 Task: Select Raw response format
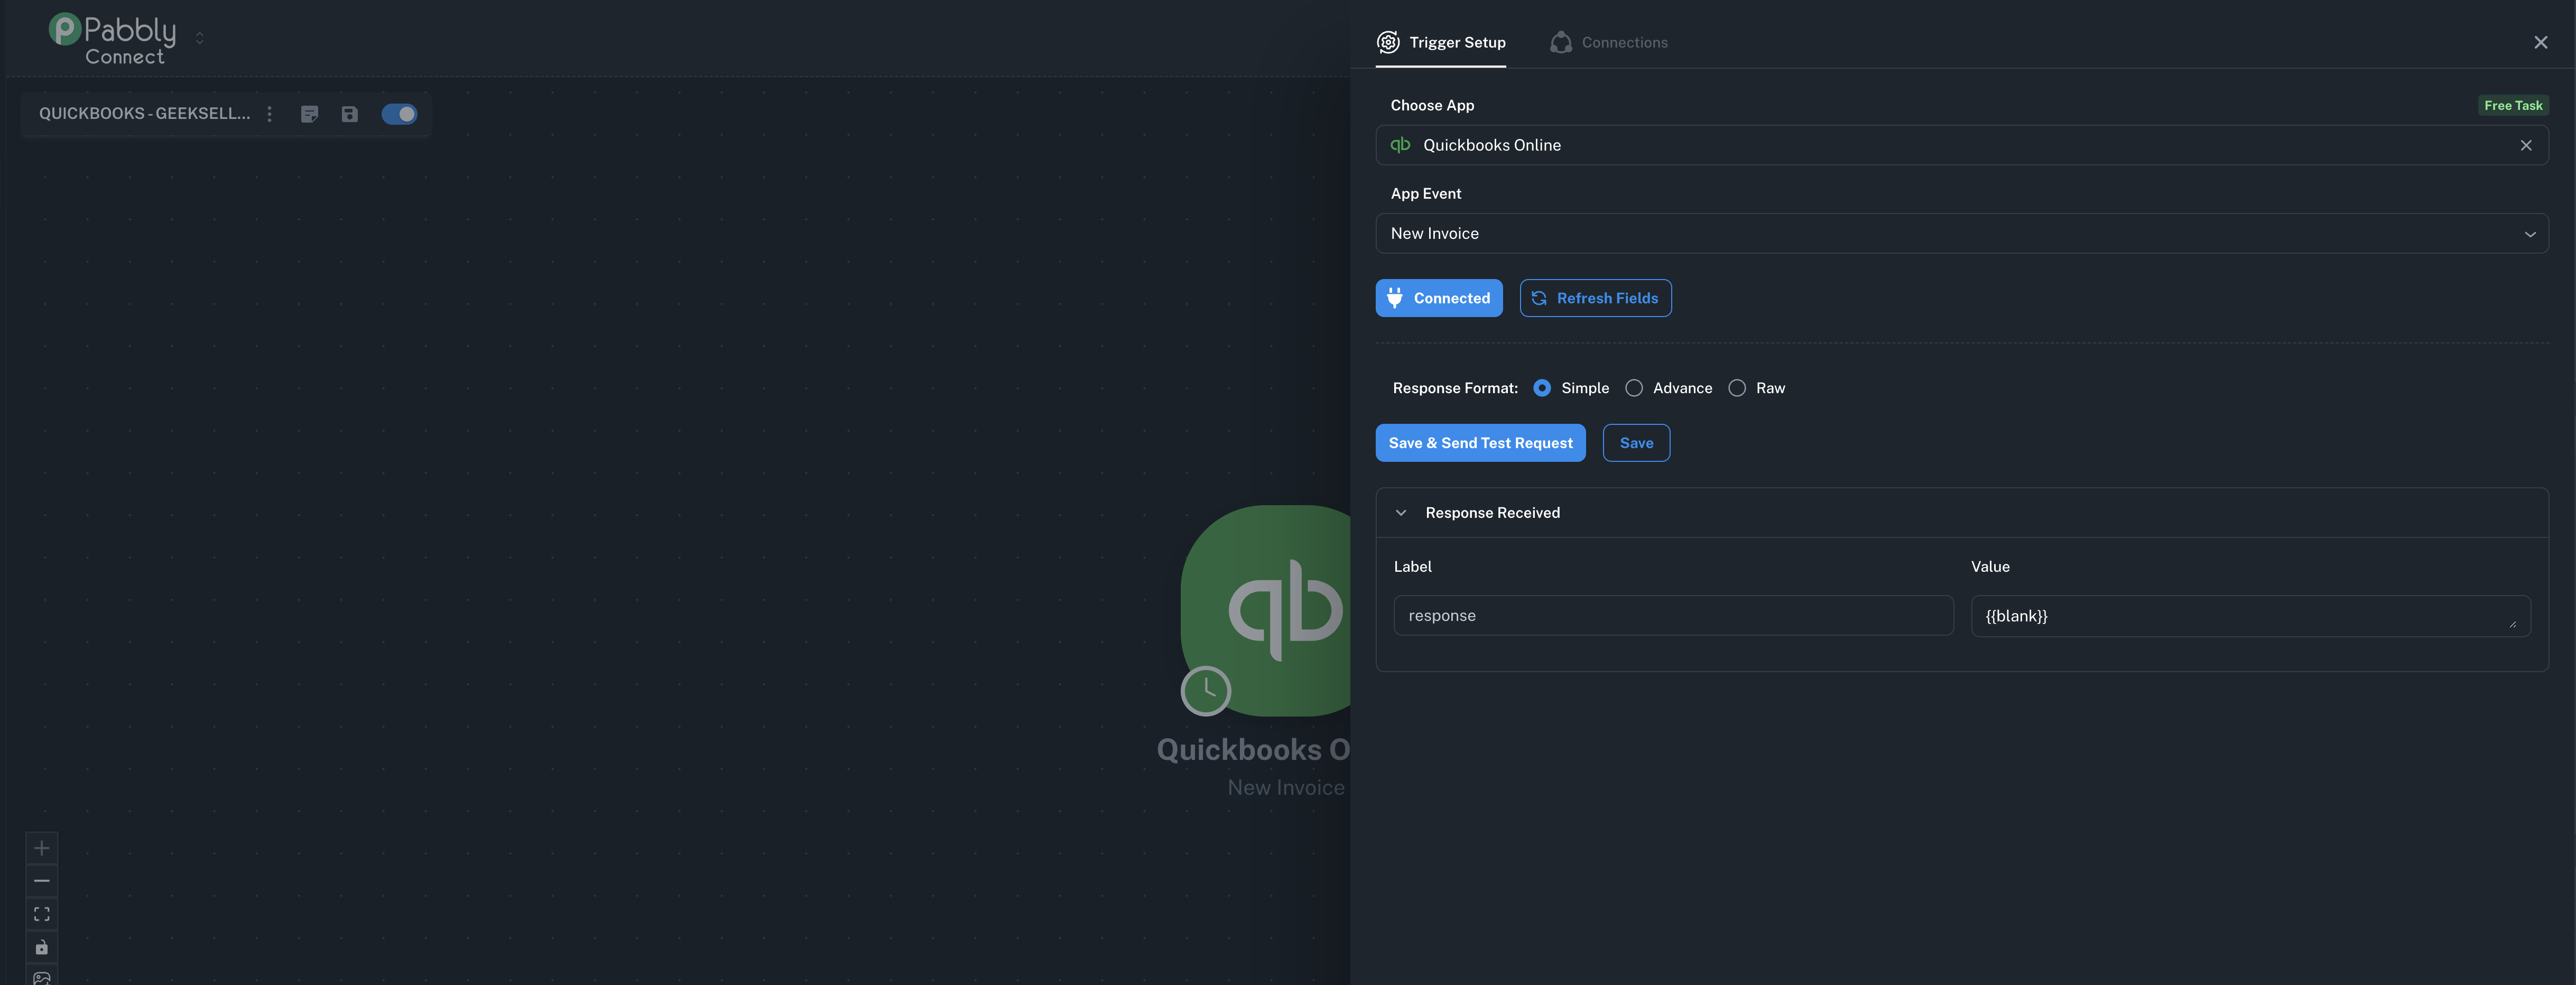pos(1737,388)
